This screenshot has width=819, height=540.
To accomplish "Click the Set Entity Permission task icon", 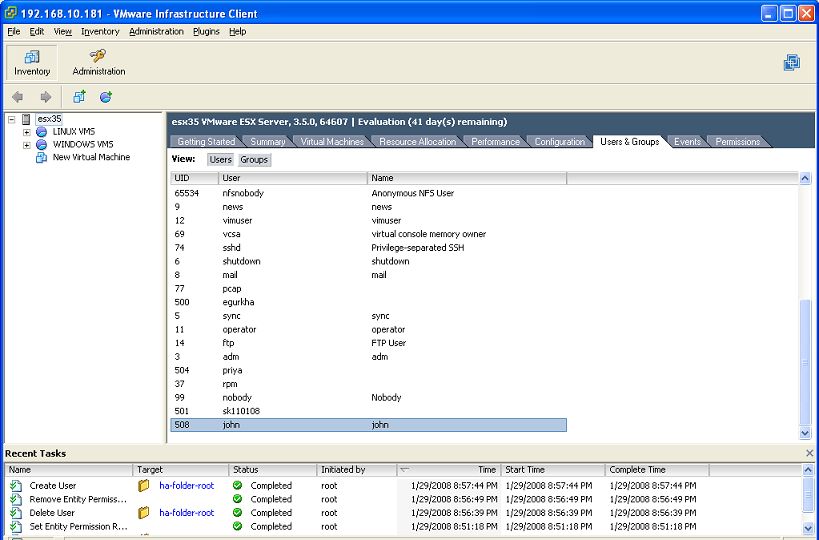I will coord(16,526).
